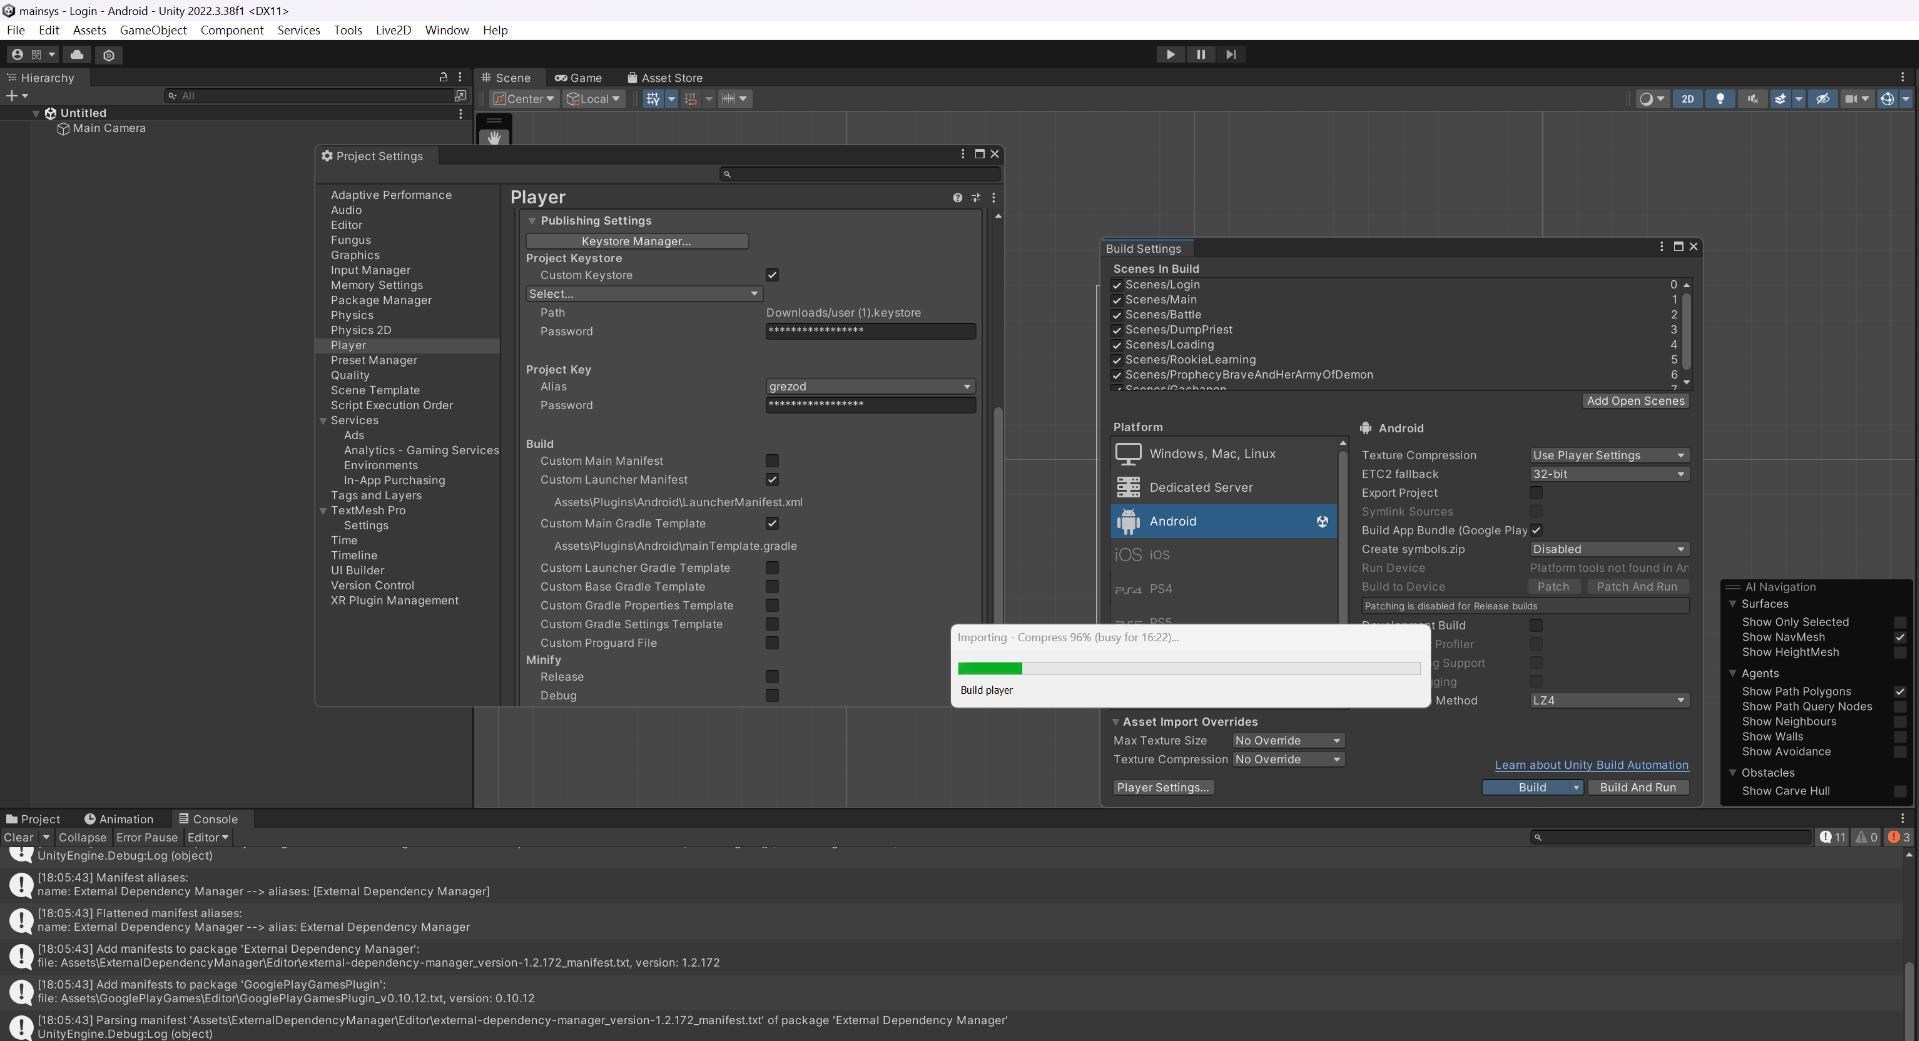Click the Play button in the toolbar
1919x1041 pixels.
coord(1170,55)
